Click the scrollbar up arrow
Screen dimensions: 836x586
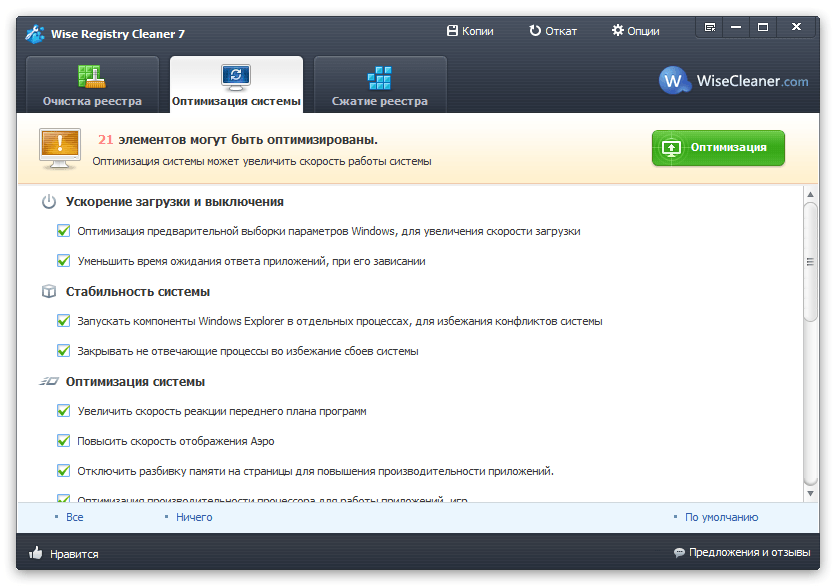click(x=810, y=195)
